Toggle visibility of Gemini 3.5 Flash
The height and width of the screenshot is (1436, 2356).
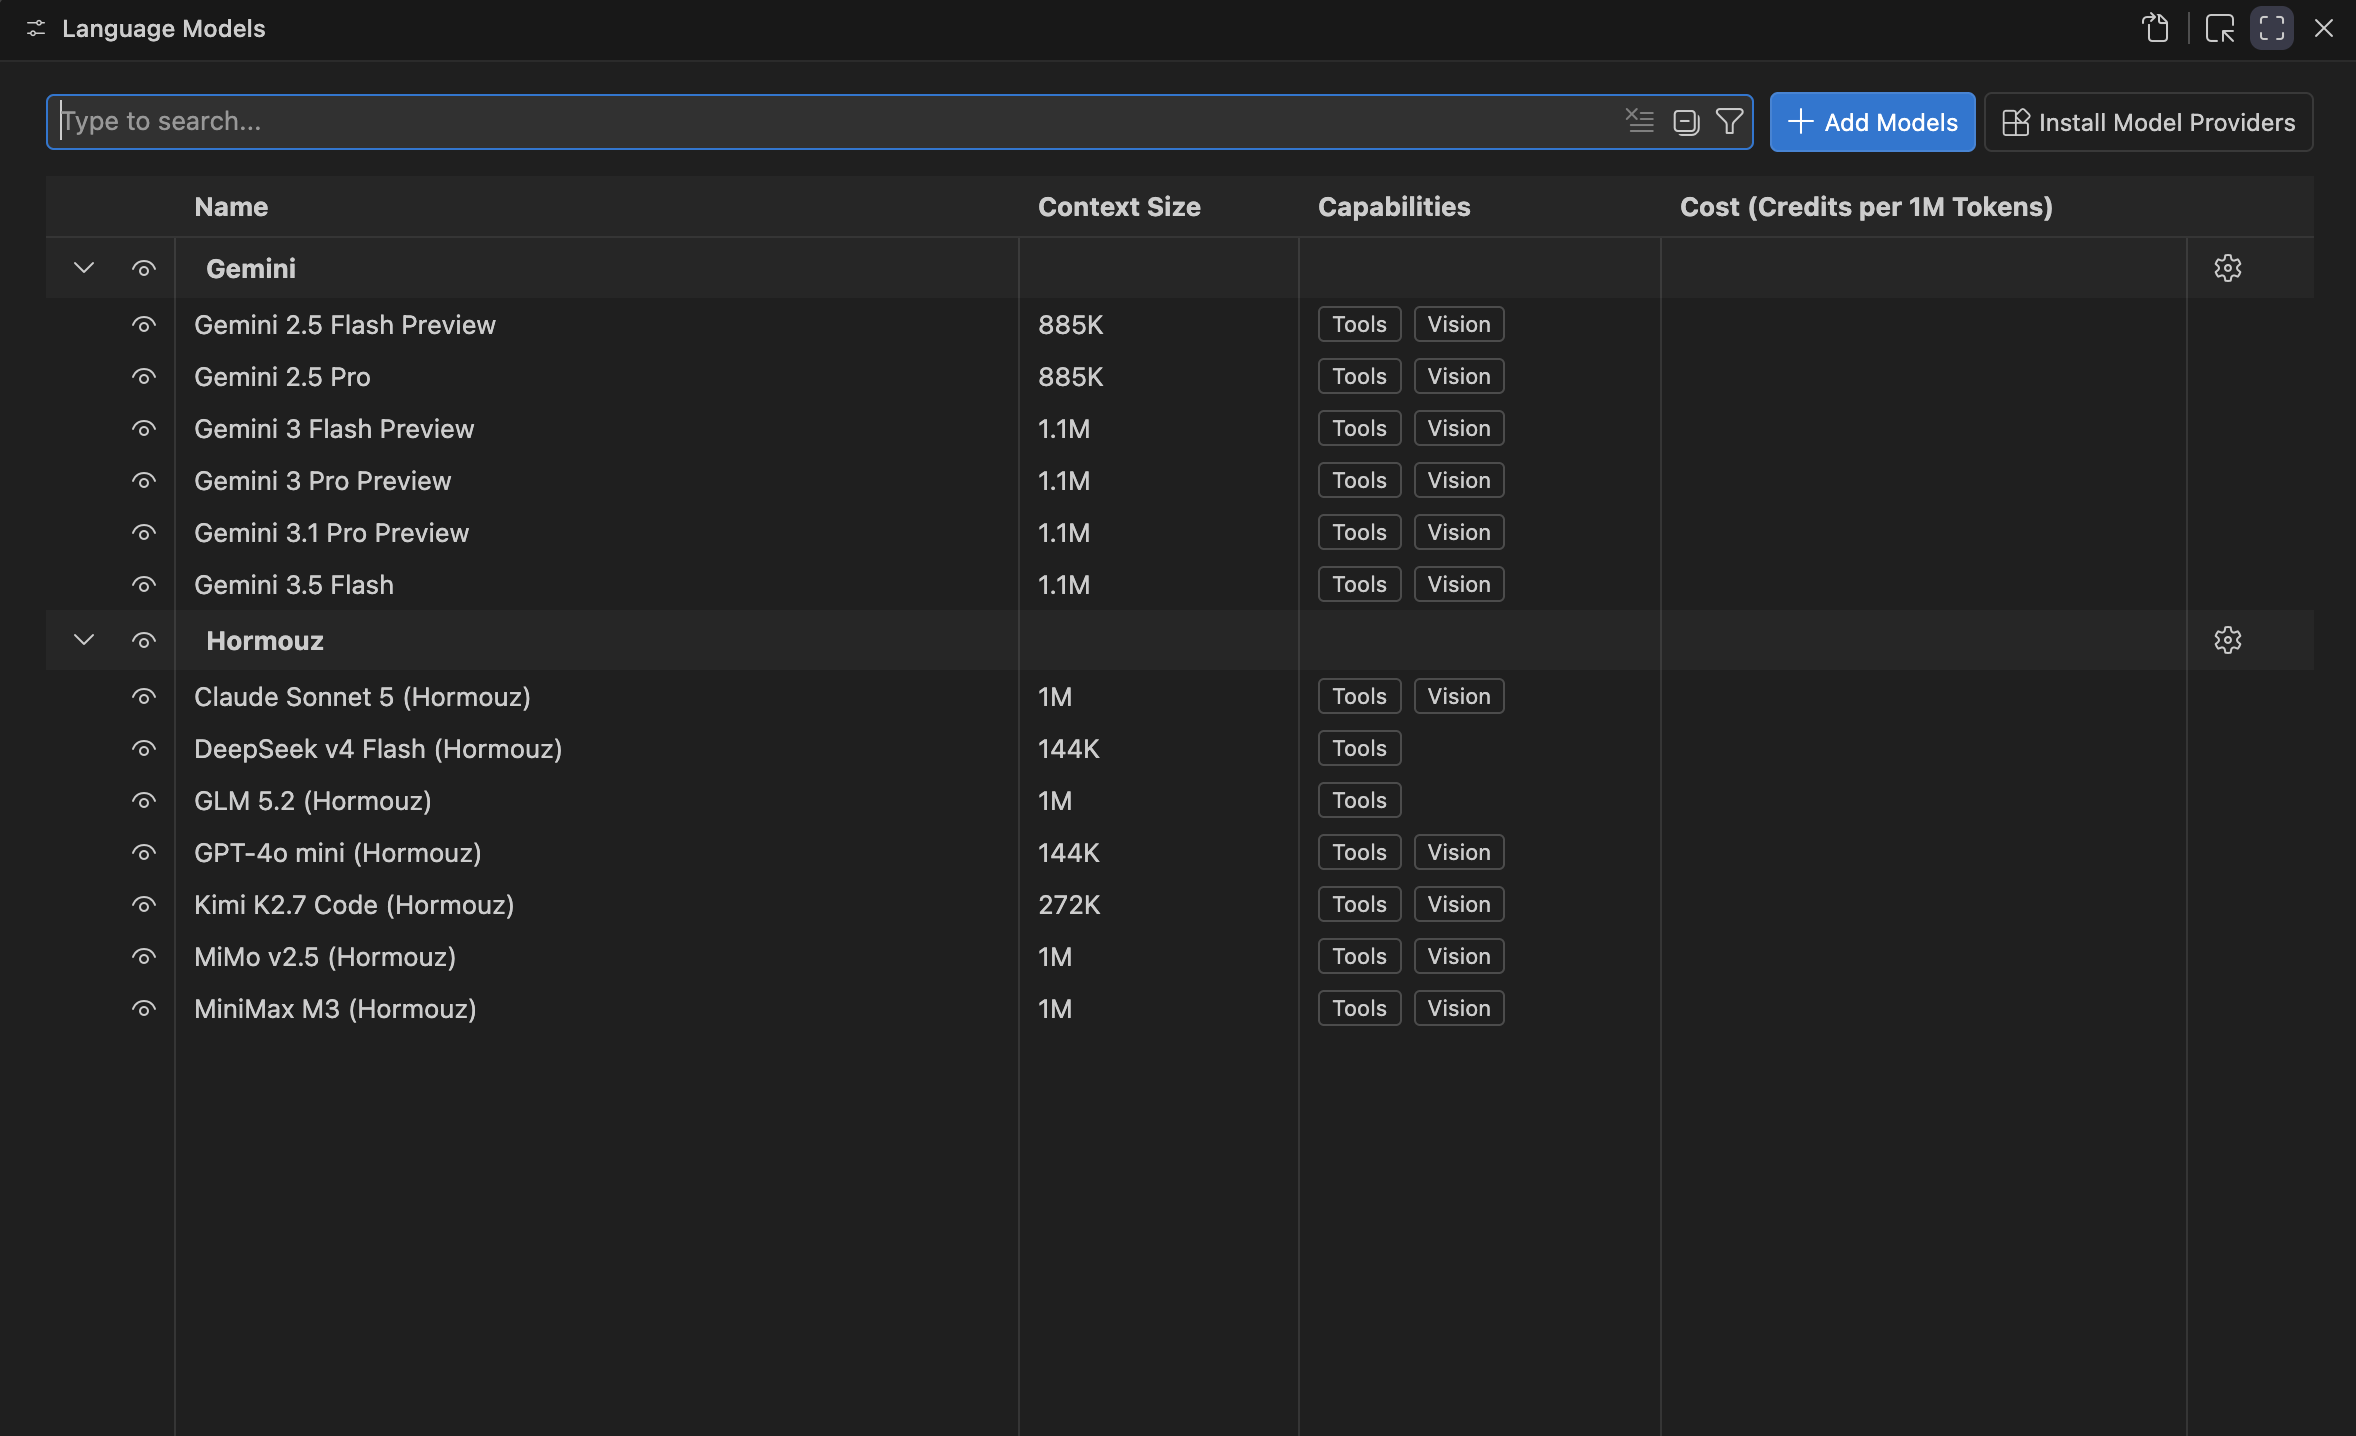tap(144, 584)
